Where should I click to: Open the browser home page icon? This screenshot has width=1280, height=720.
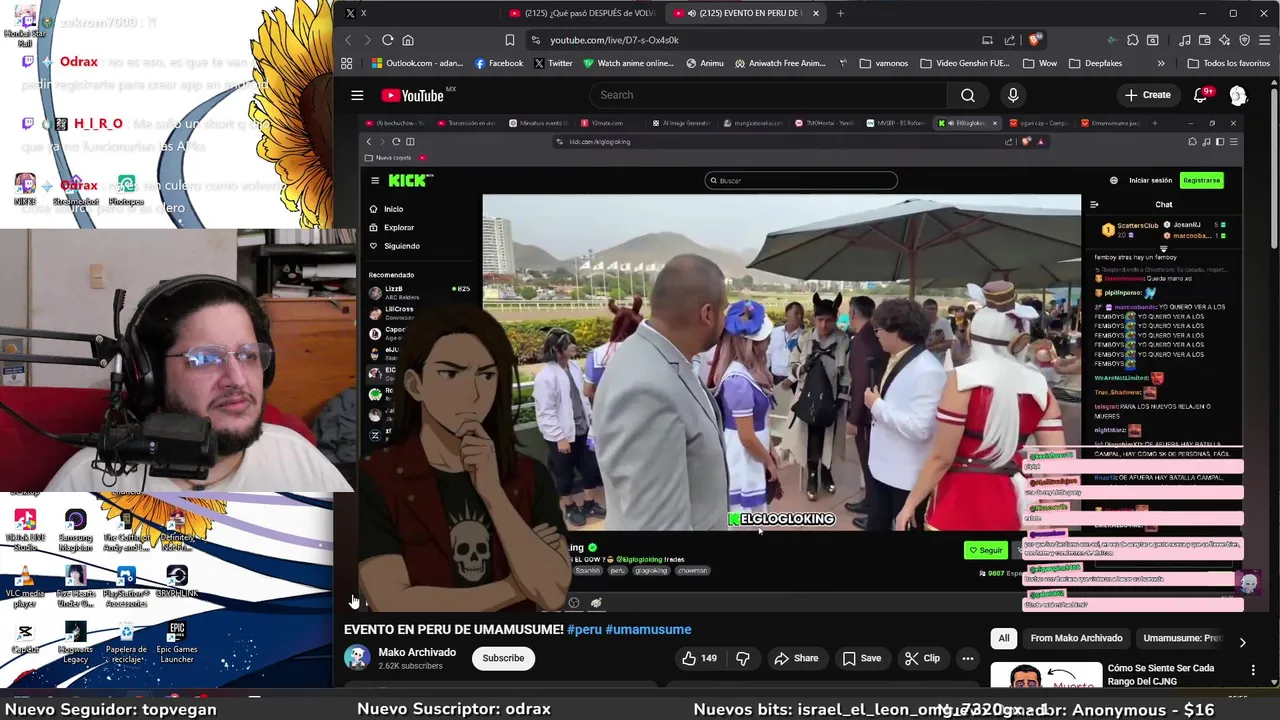(408, 40)
